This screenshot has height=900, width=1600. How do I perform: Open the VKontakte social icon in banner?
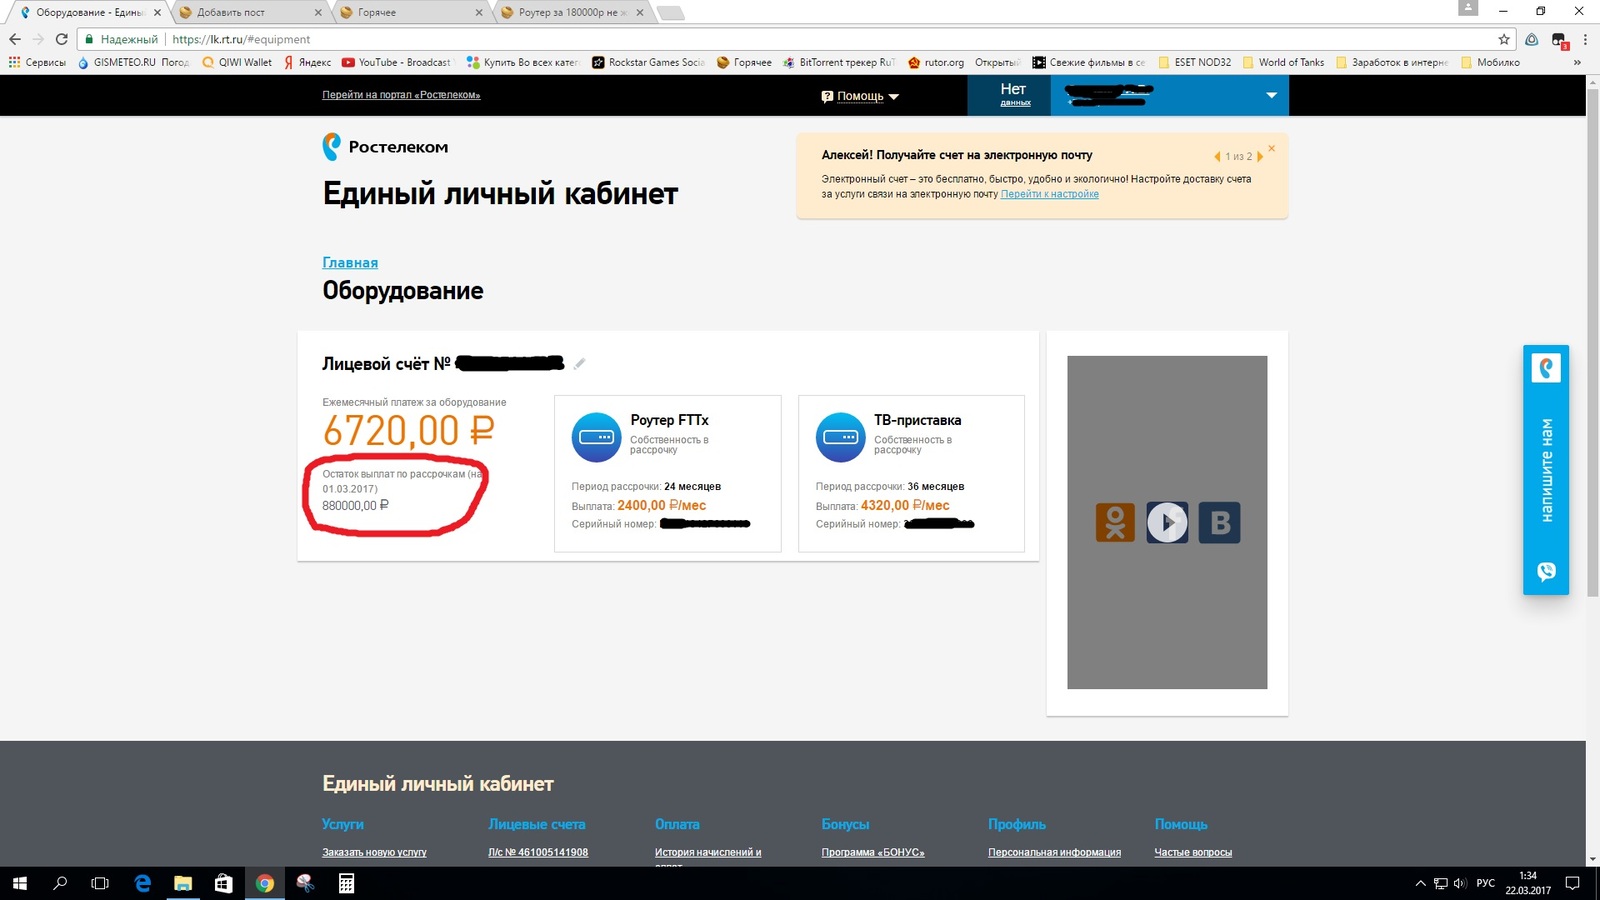click(1220, 522)
